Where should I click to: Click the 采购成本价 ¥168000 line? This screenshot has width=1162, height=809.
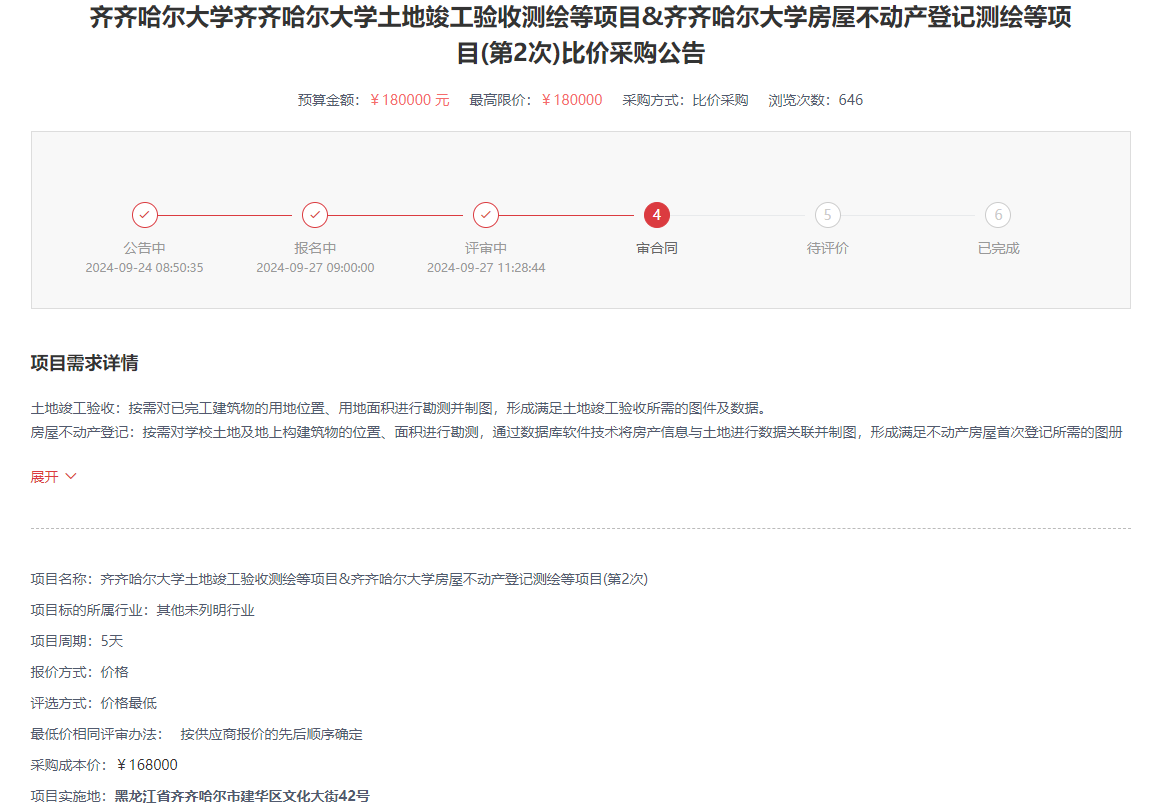[x=104, y=765]
